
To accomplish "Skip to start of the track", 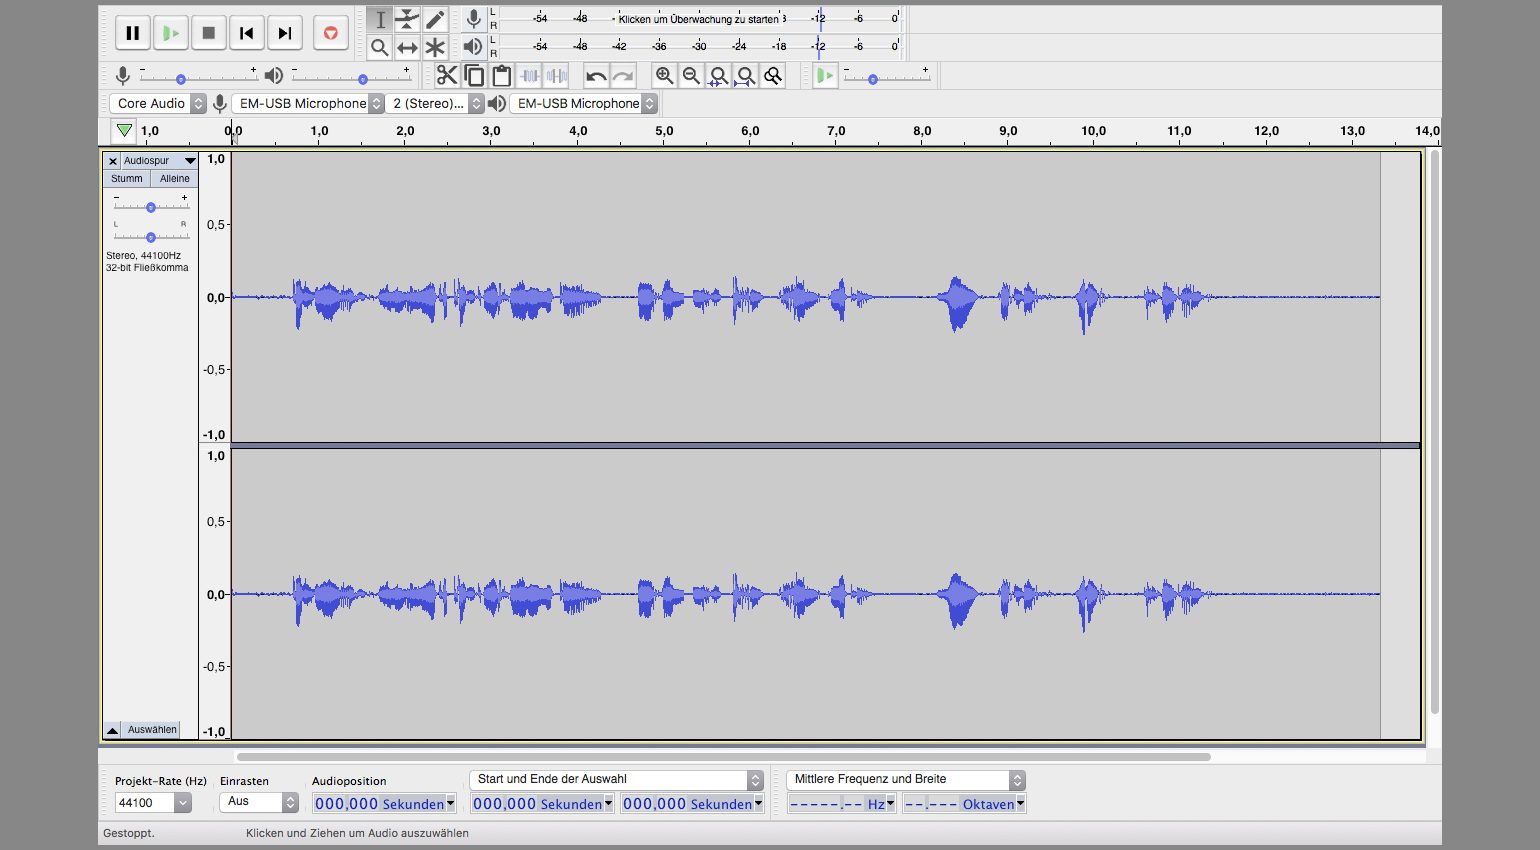I will [247, 33].
